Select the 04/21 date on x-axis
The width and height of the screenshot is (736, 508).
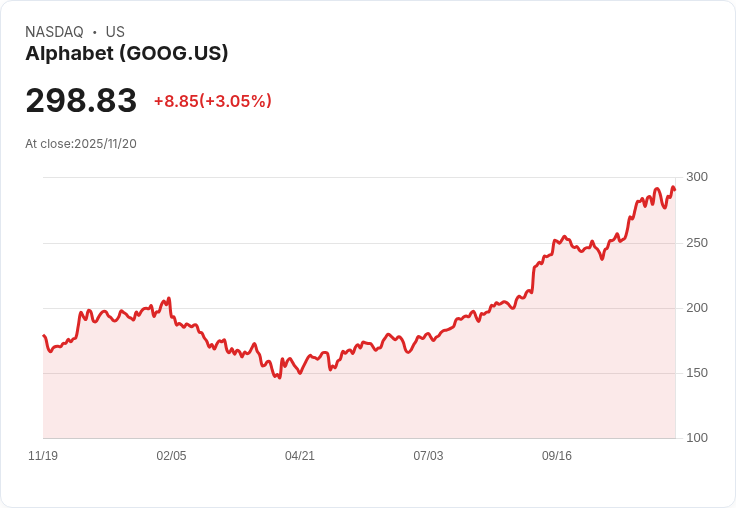(x=300, y=456)
